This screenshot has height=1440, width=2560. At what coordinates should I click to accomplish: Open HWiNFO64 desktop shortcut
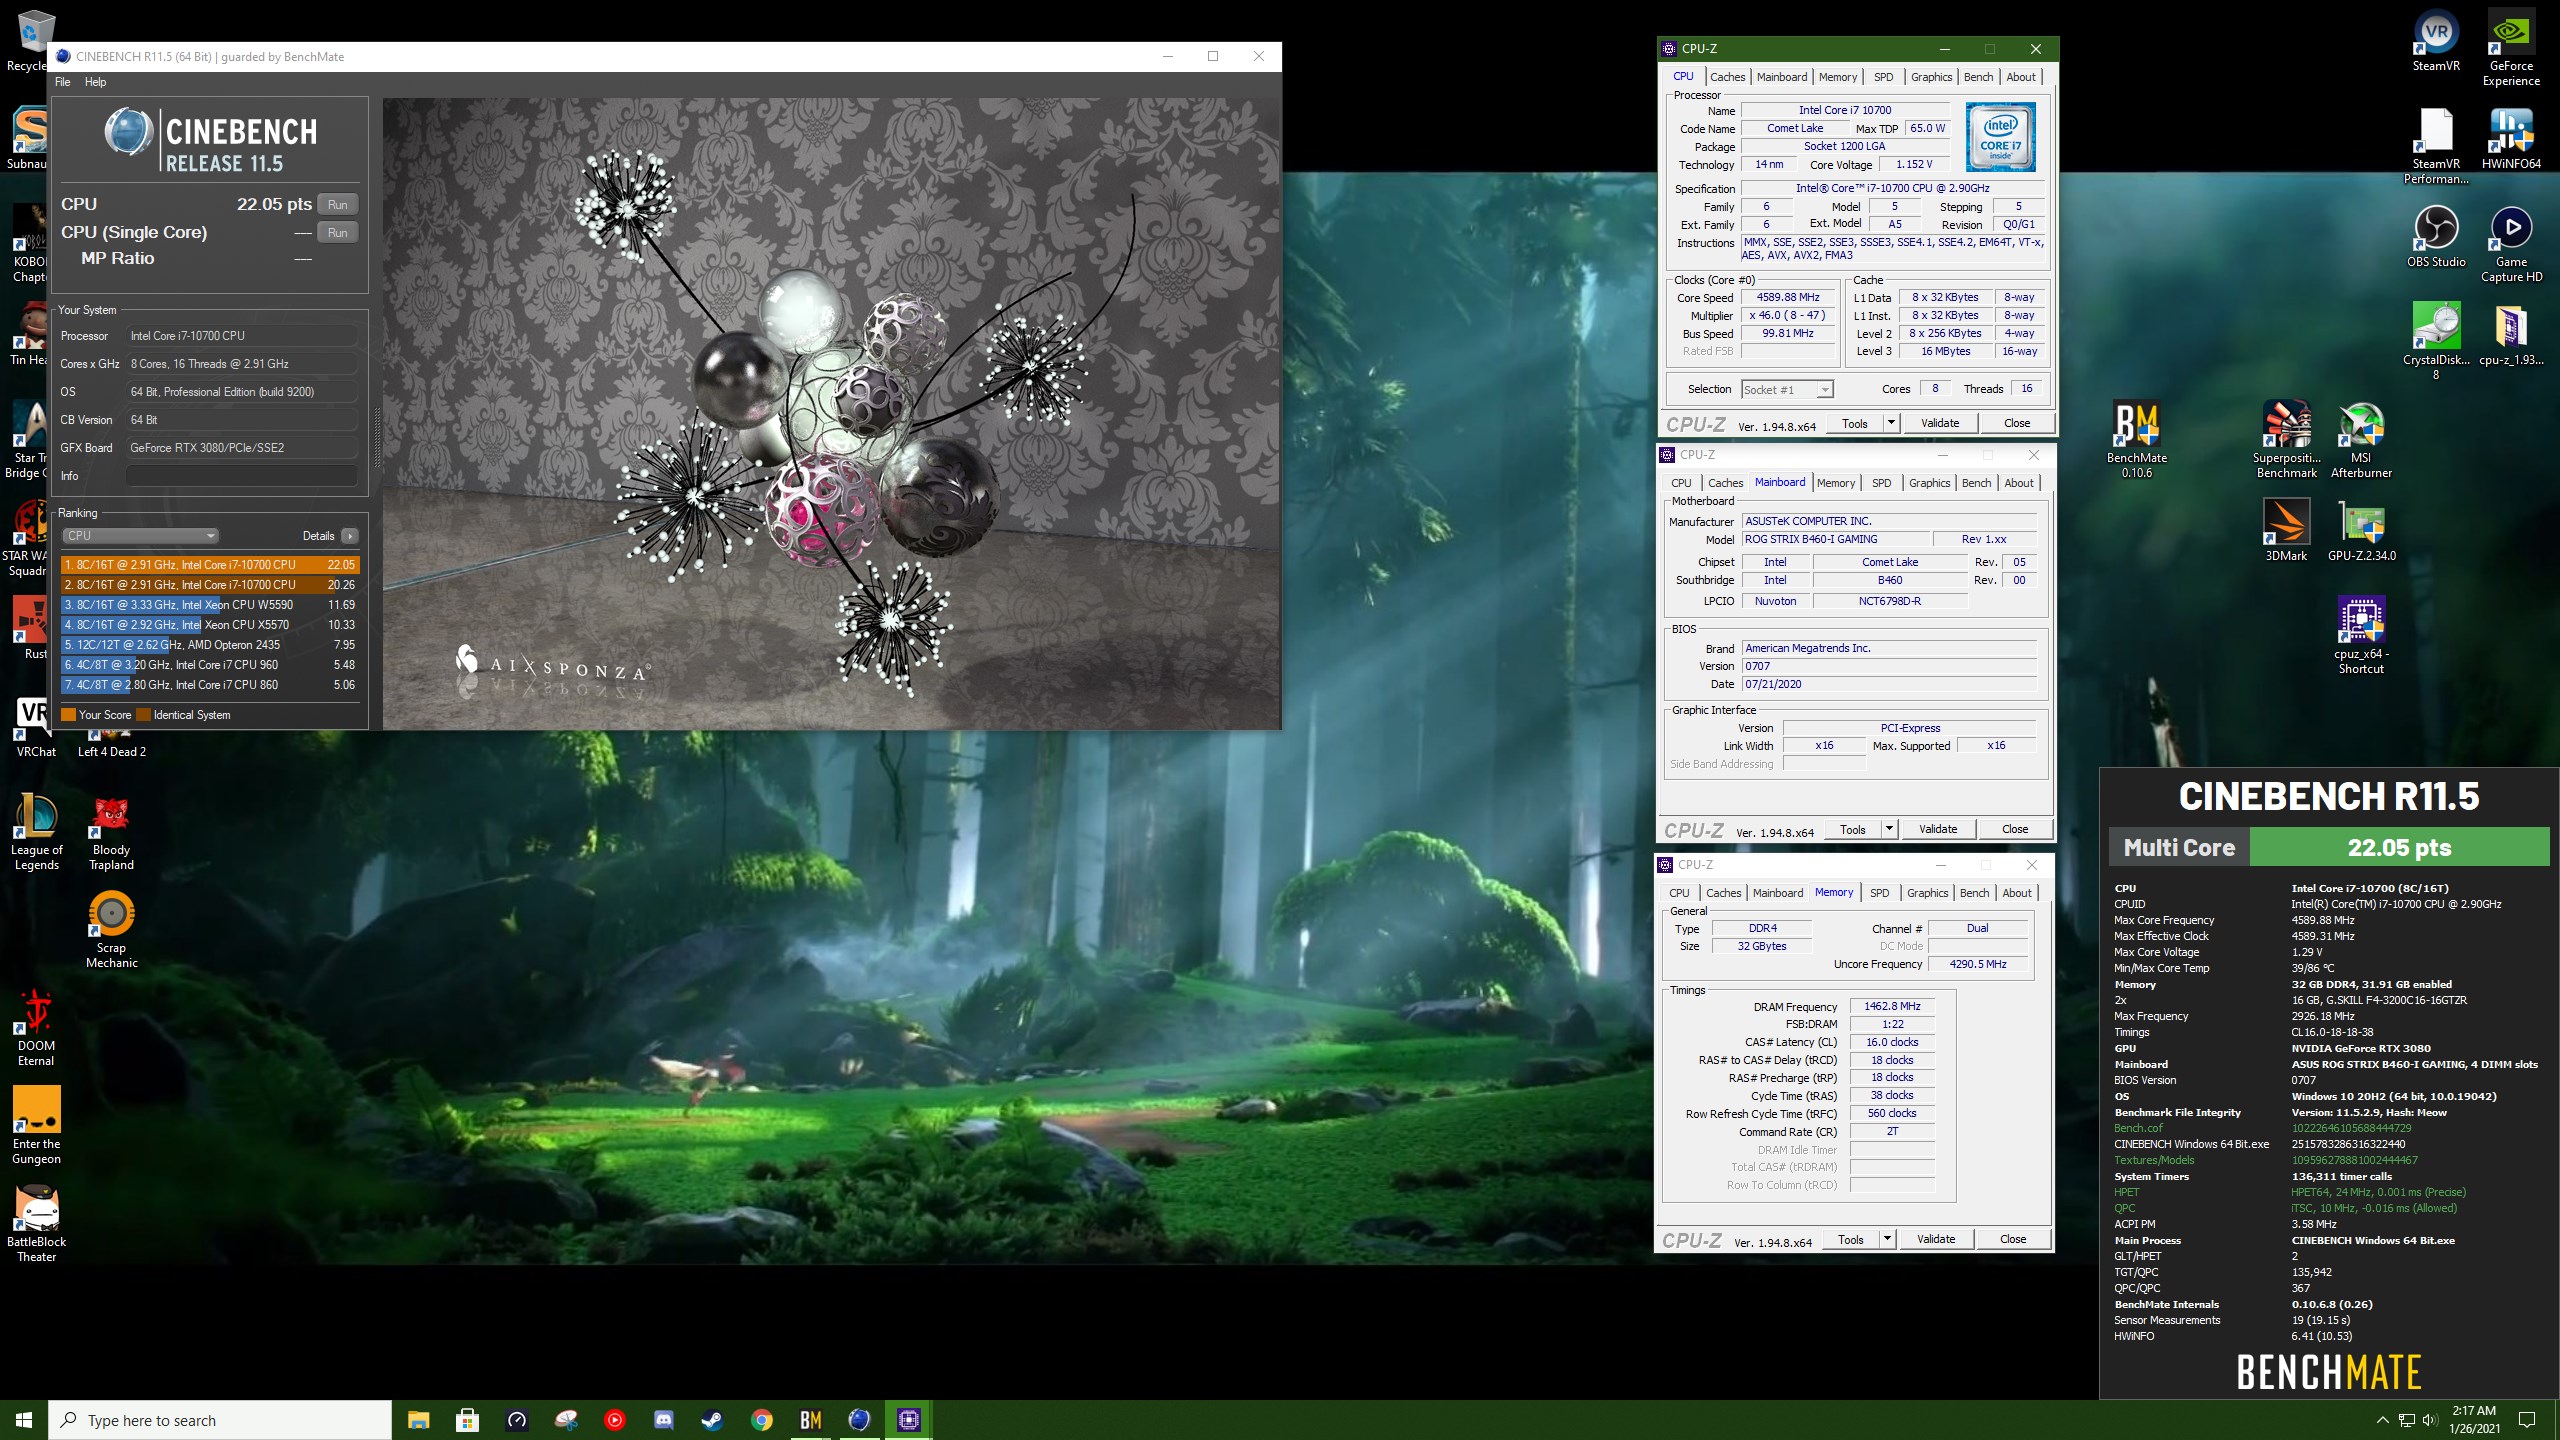point(2511,138)
